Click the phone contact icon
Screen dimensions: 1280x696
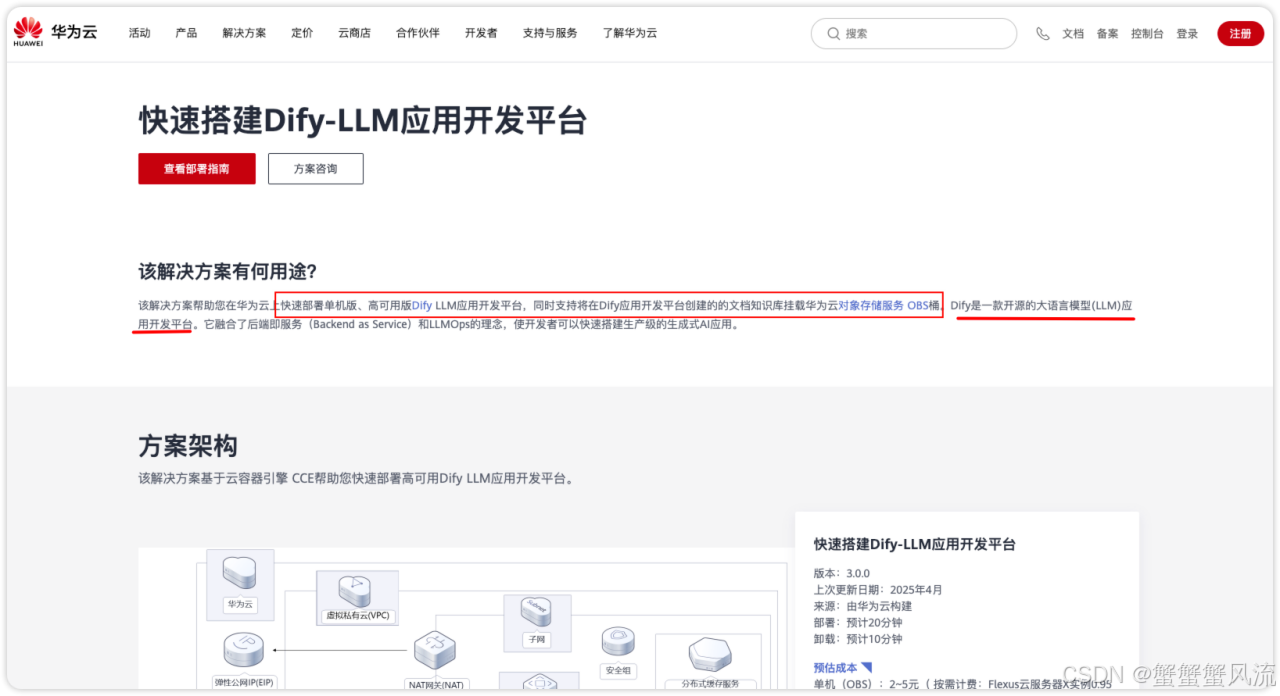coord(1043,33)
